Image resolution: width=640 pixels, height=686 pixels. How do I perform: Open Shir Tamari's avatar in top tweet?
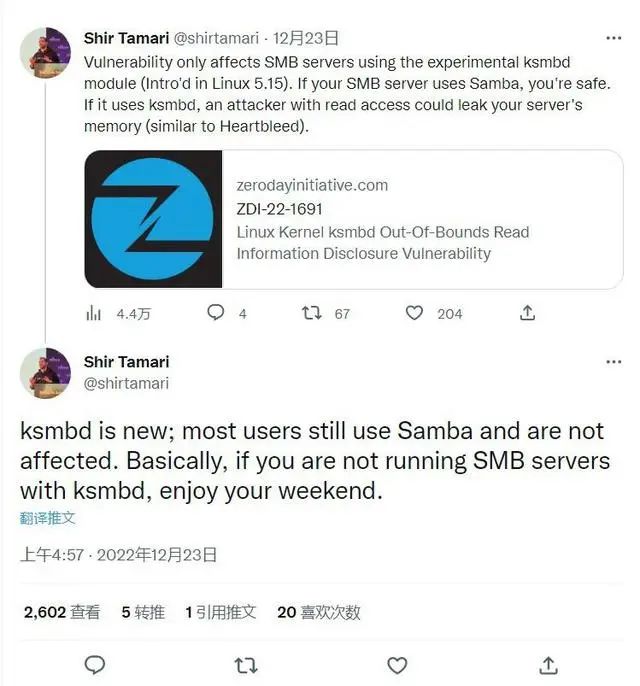coord(45,53)
